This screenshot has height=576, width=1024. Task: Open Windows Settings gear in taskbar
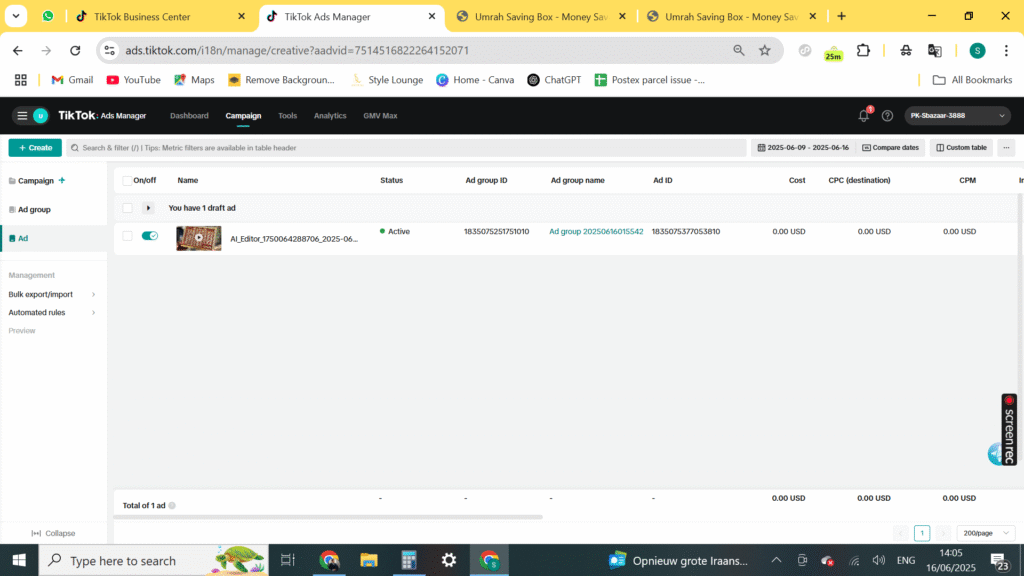[x=449, y=560]
